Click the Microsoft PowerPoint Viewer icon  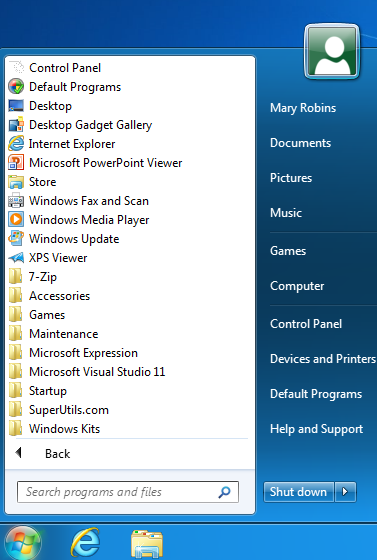pyautogui.click(x=16, y=162)
